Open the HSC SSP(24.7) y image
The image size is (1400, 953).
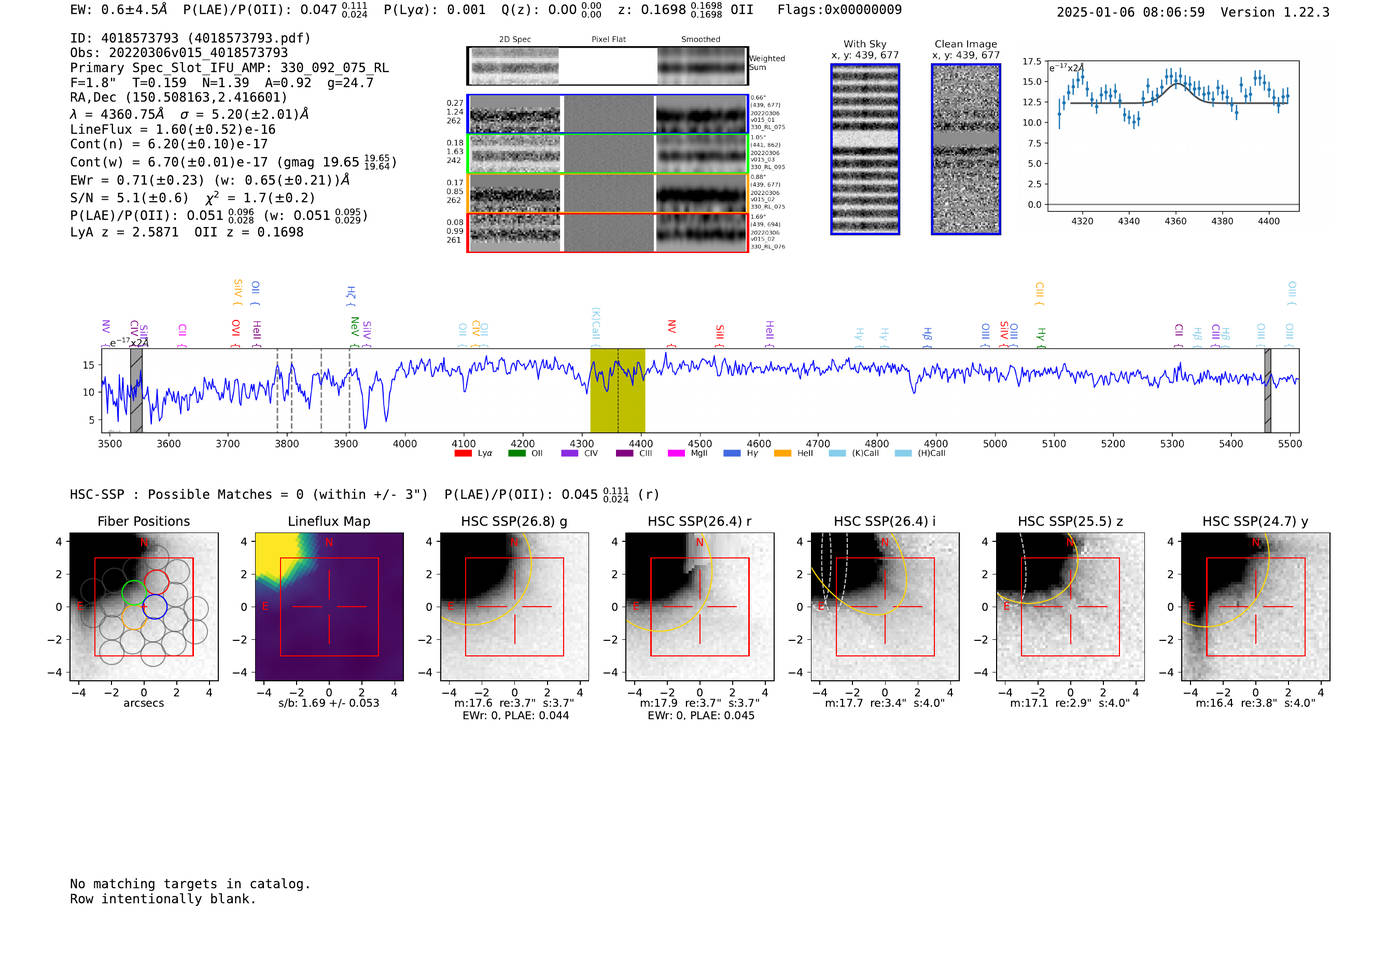pyautogui.click(x=1256, y=606)
